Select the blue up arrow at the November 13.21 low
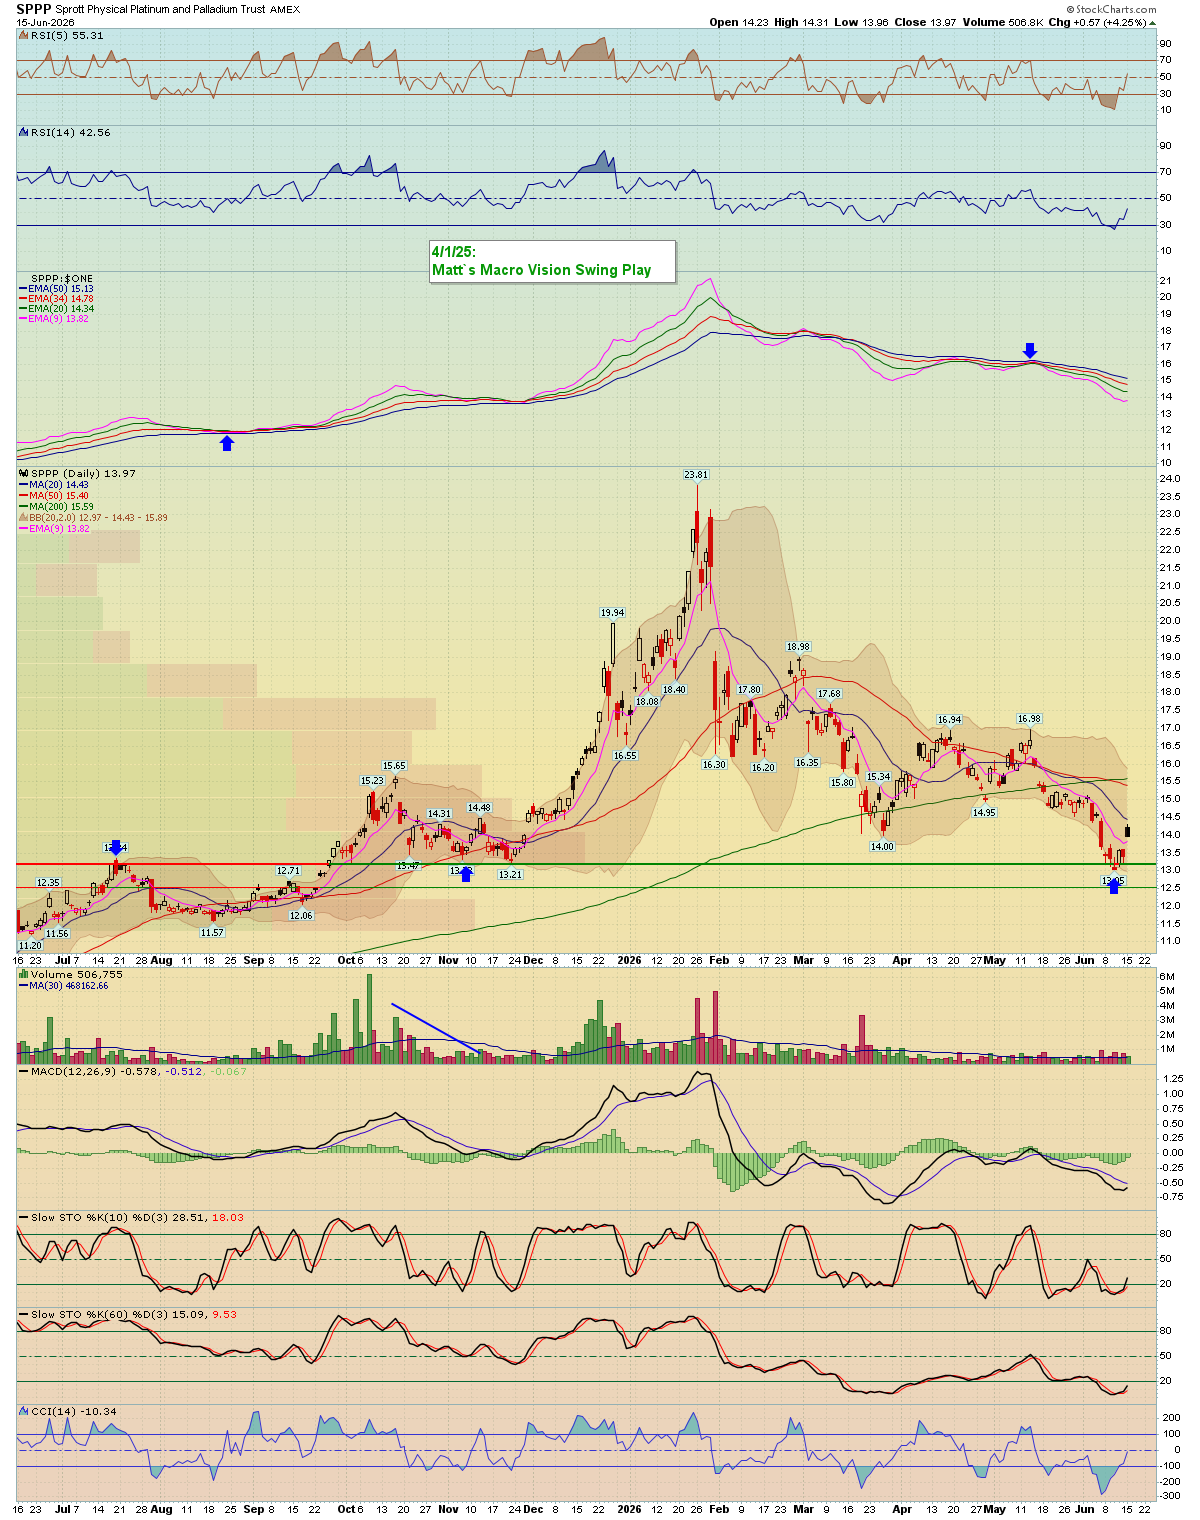 coord(466,873)
